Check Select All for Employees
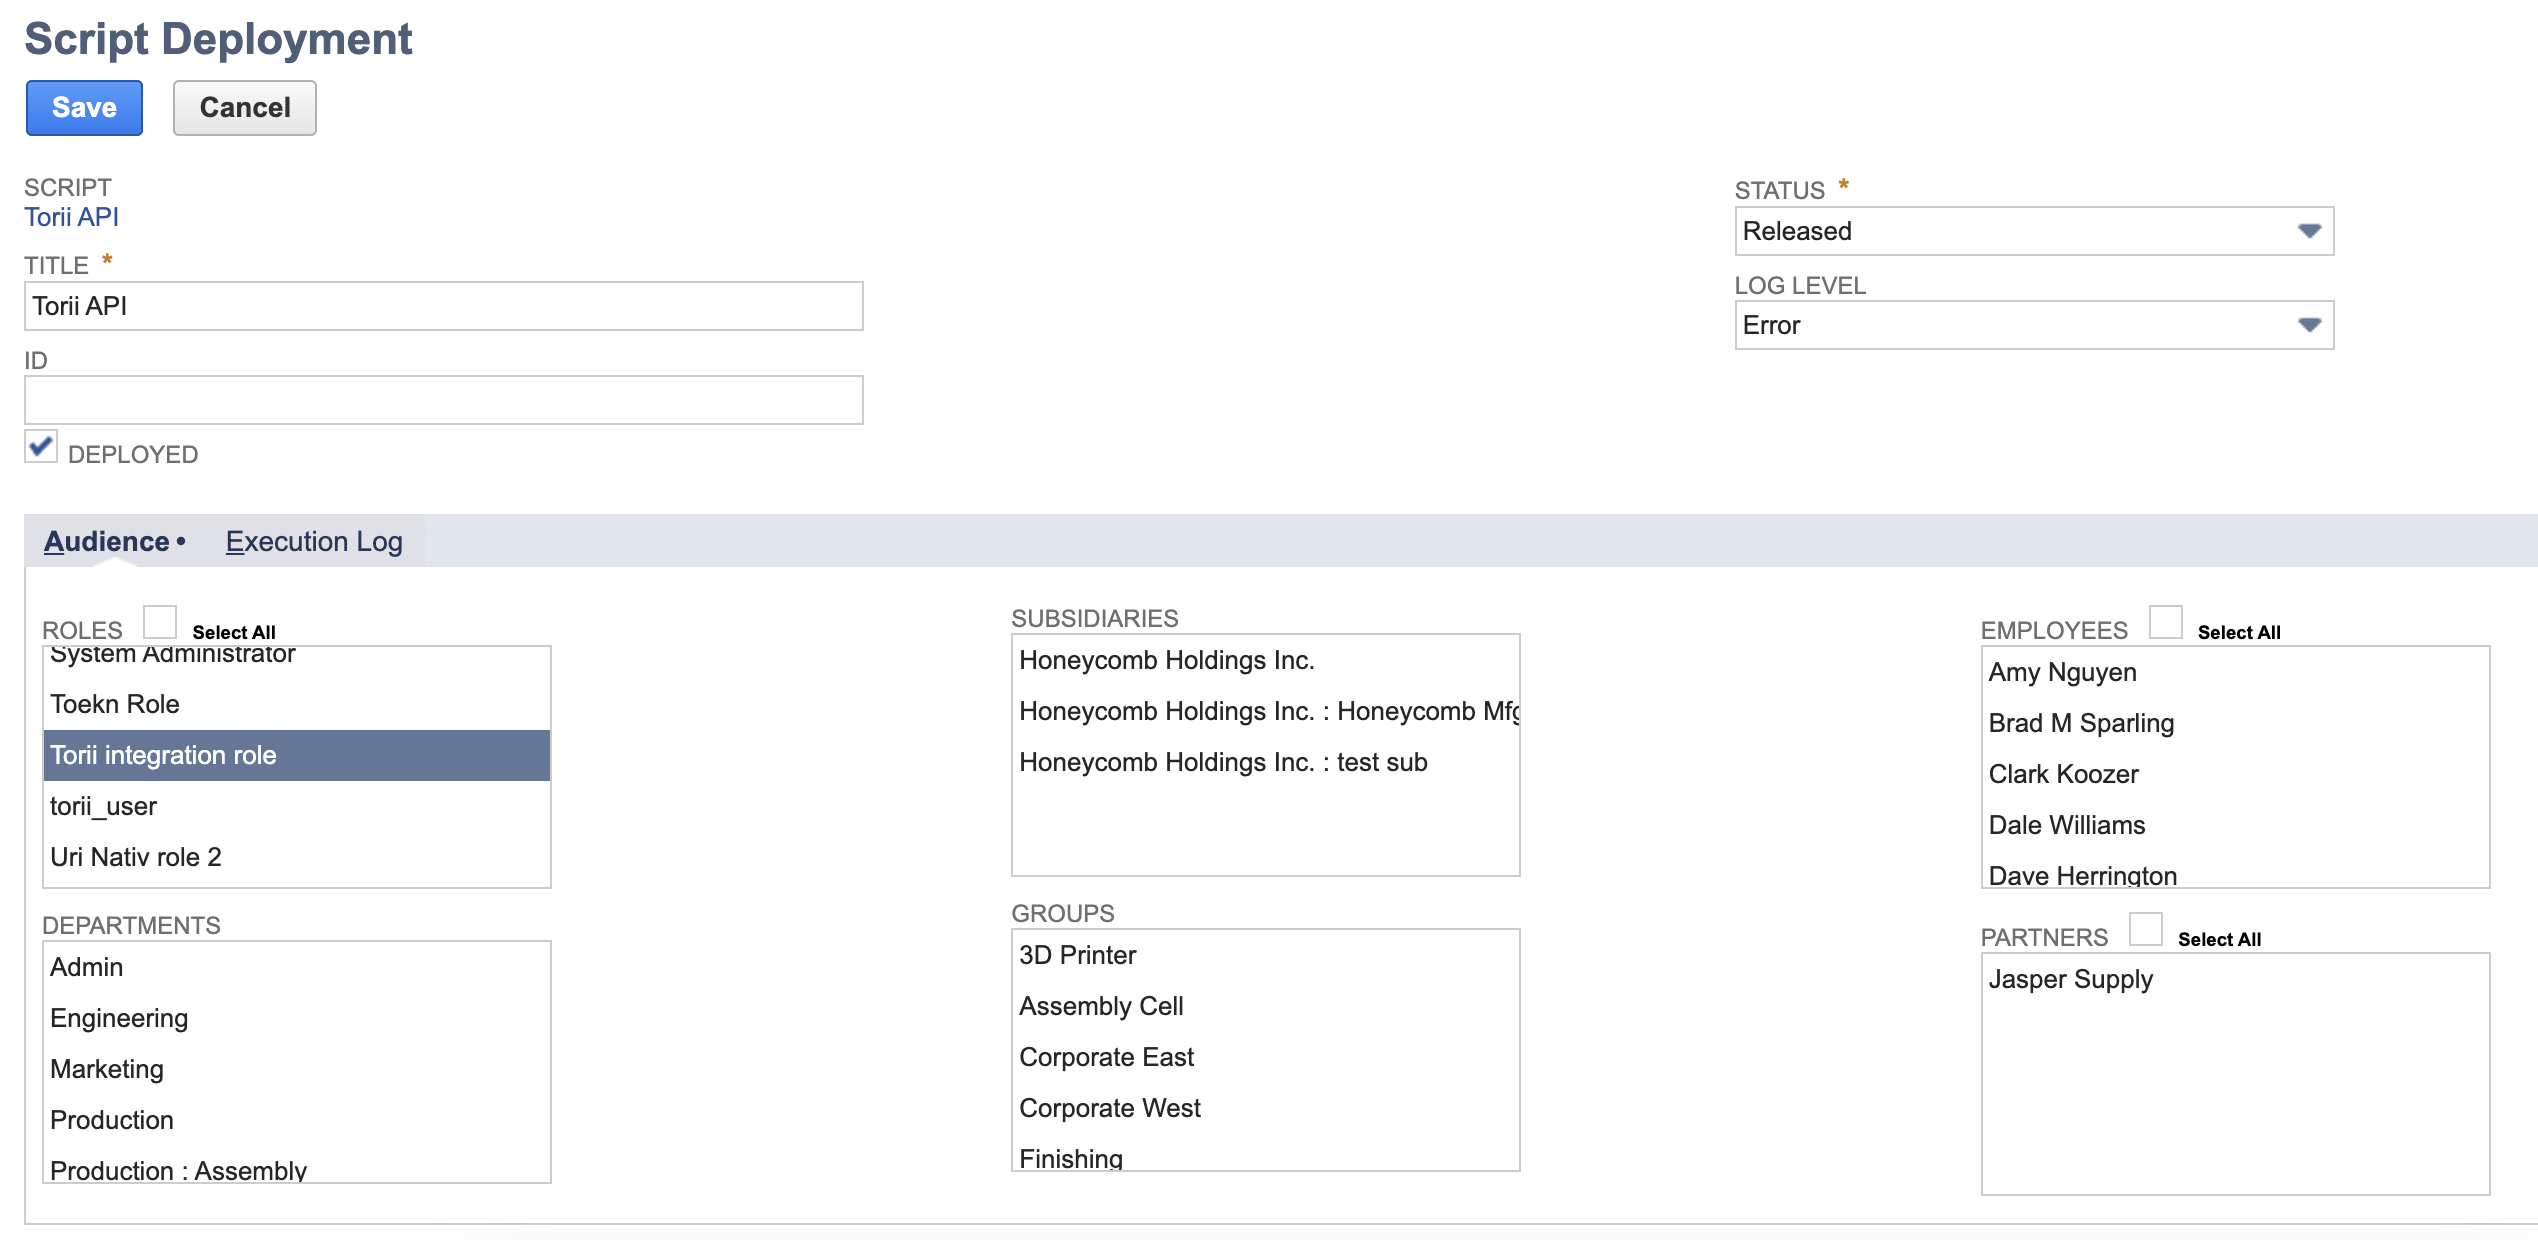The image size is (2538, 1240). 2166,622
